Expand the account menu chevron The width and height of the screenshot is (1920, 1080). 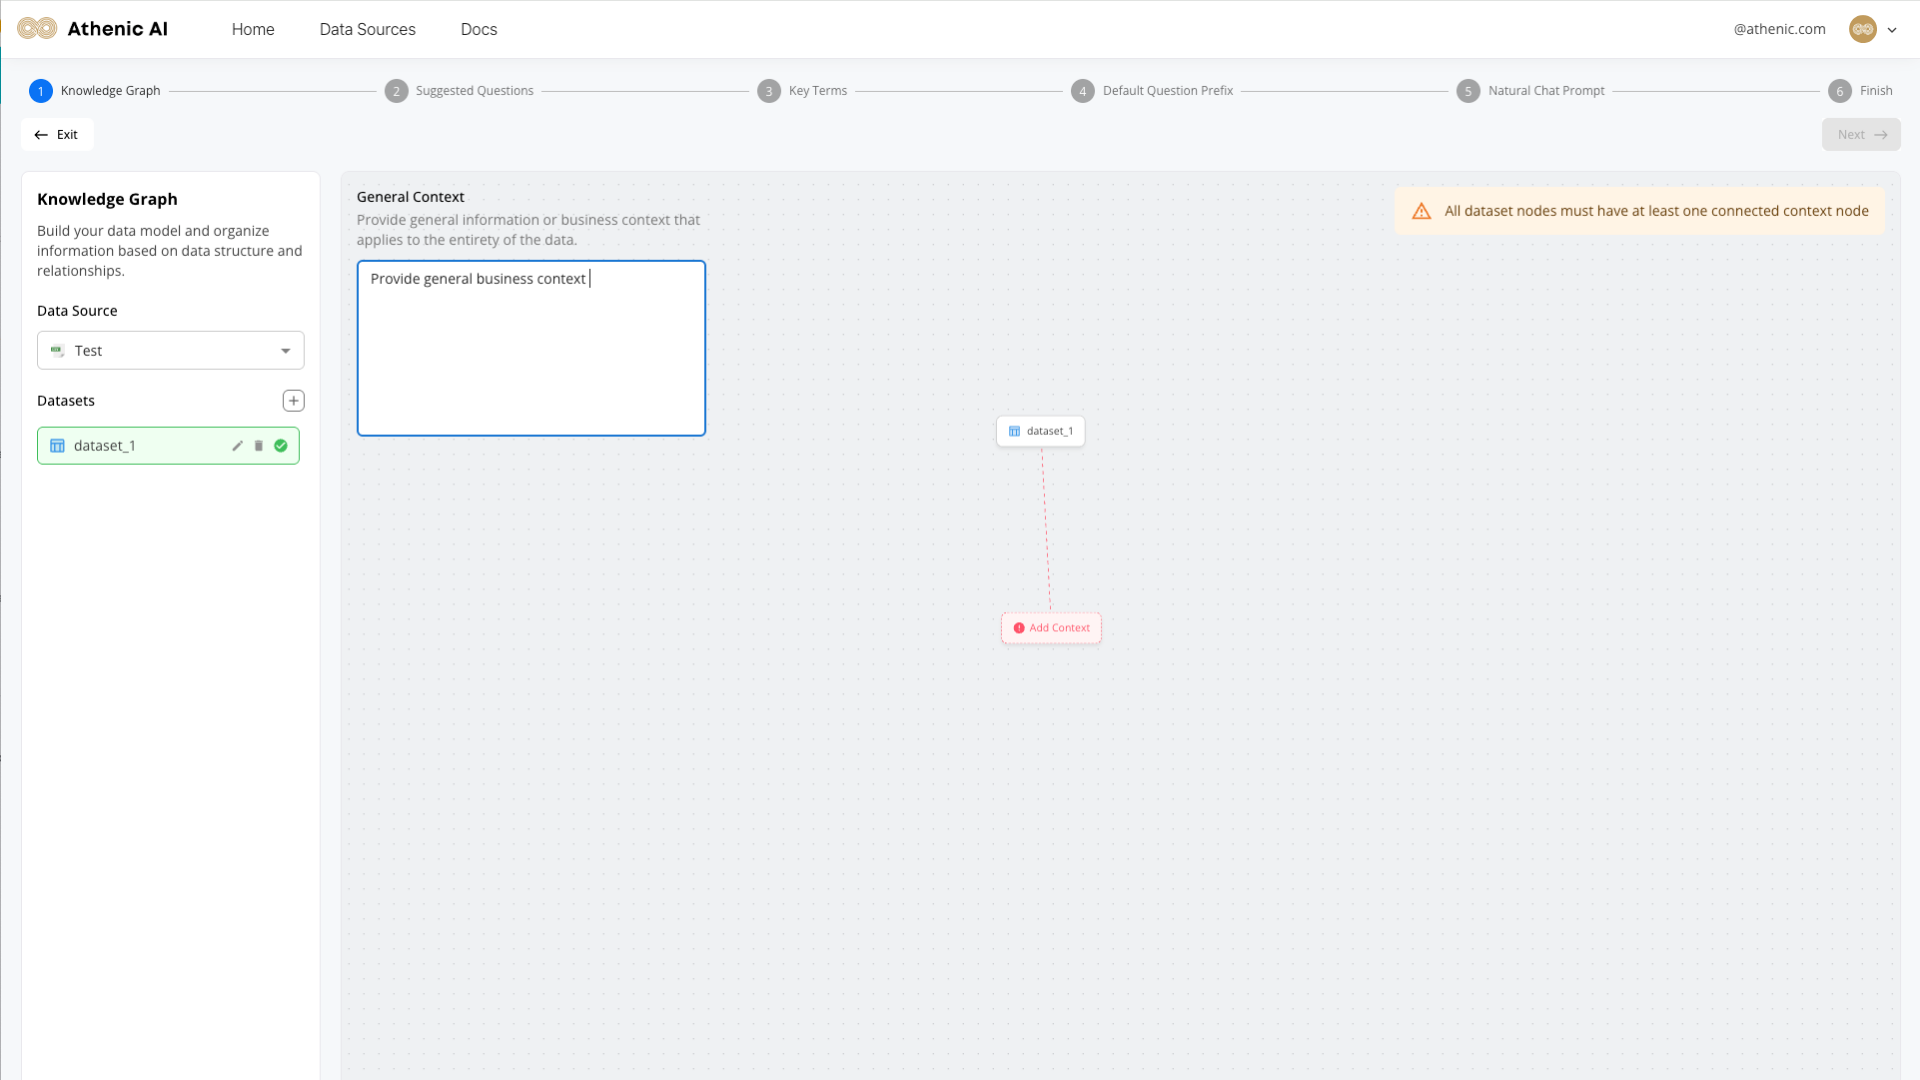(x=1892, y=30)
